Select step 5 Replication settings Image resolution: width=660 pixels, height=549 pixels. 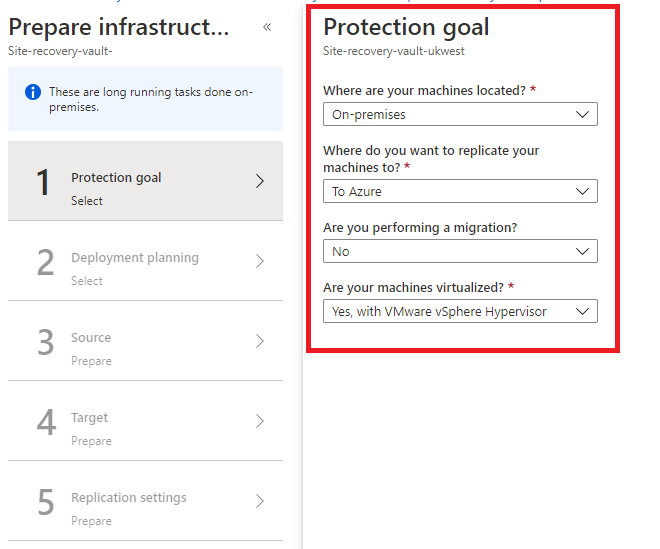coord(145,501)
